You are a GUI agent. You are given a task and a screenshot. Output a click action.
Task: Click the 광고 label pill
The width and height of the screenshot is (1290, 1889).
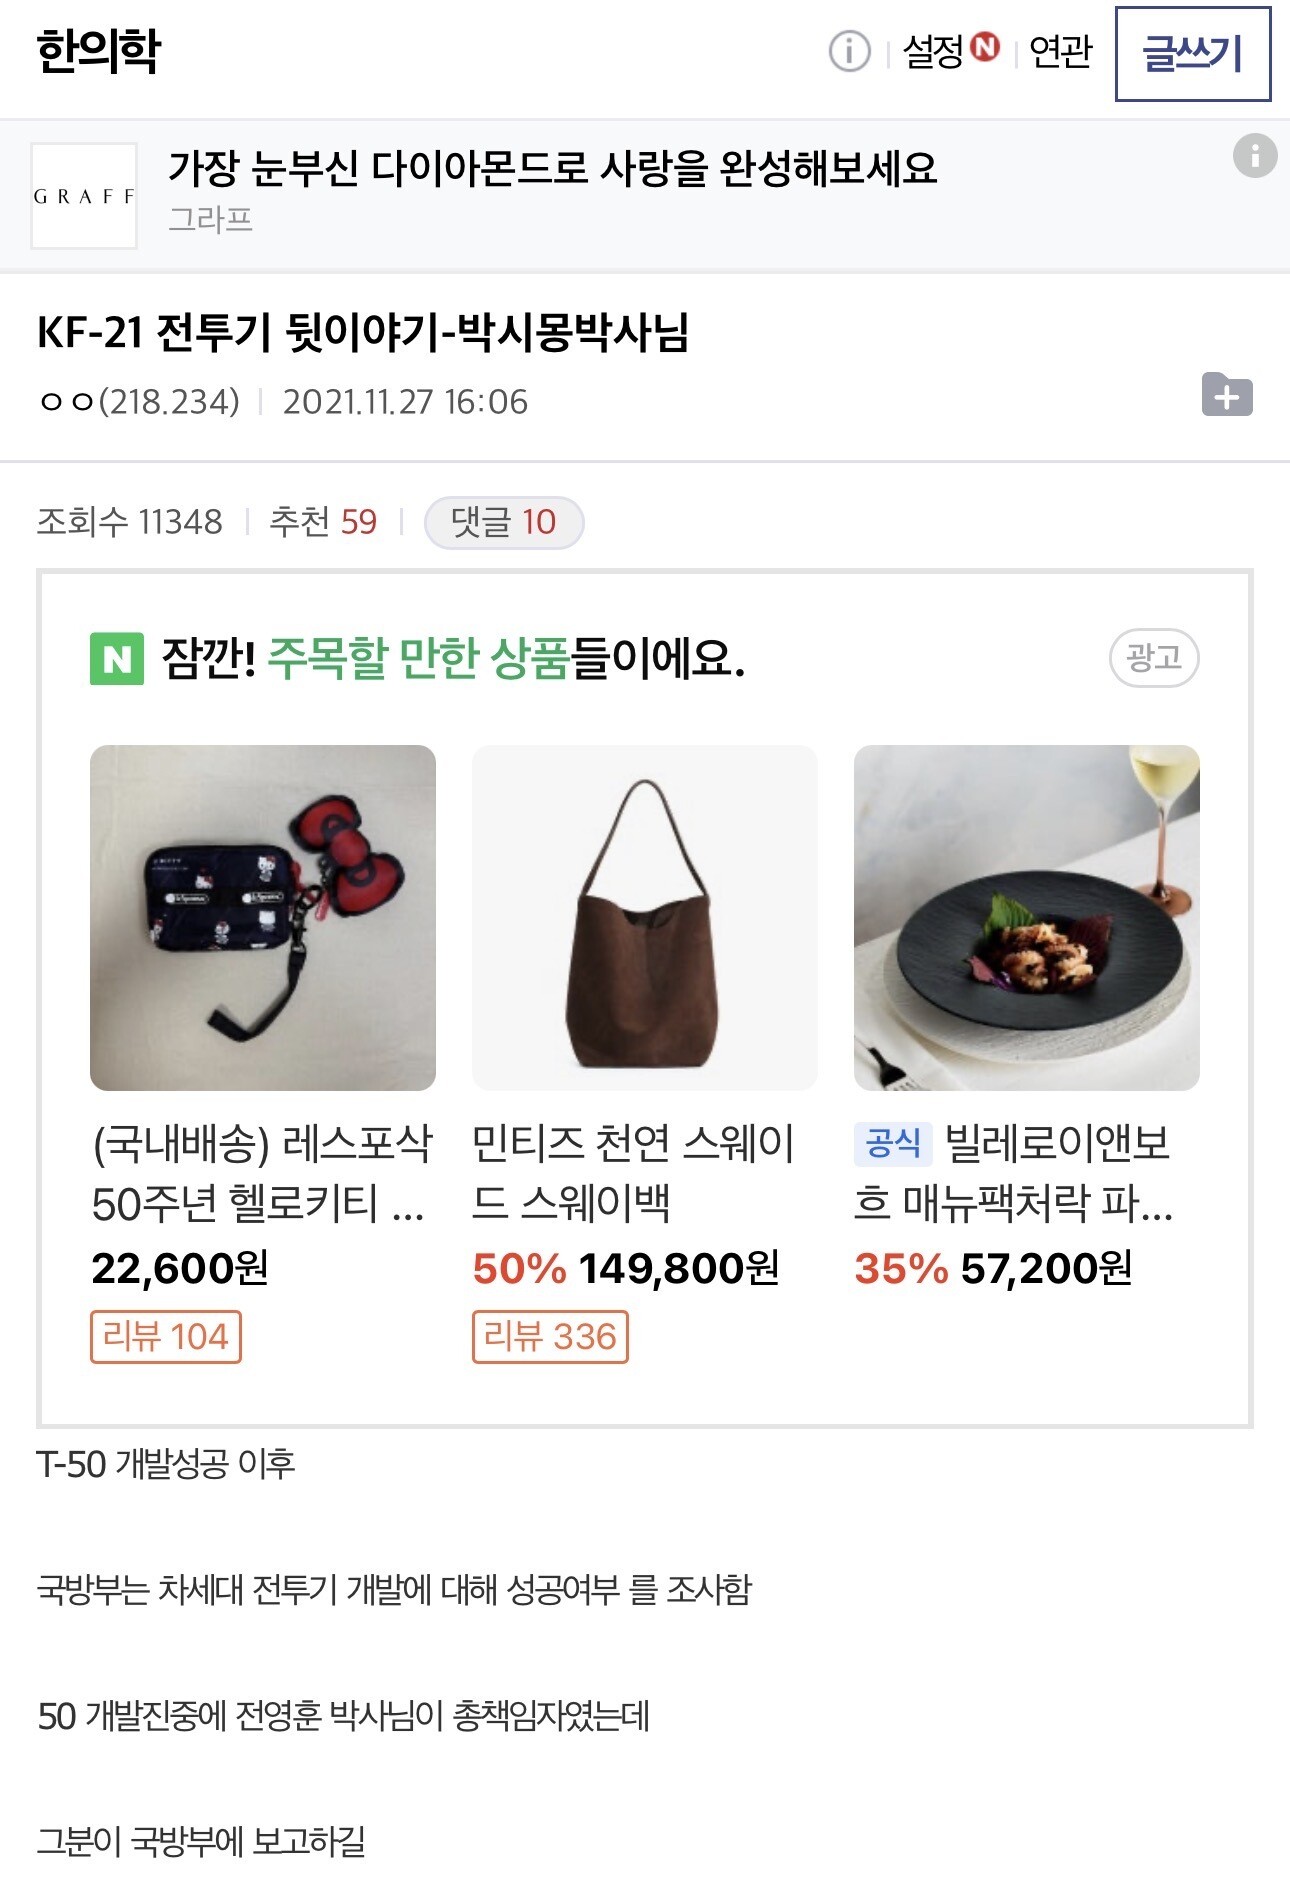pos(1154,658)
